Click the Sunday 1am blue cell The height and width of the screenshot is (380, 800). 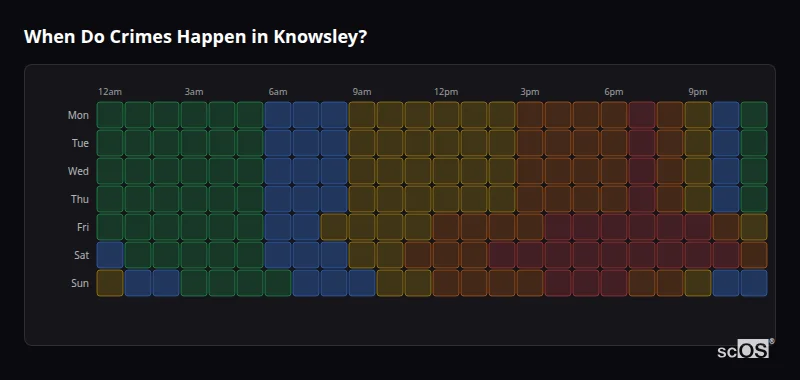[138, 283]
